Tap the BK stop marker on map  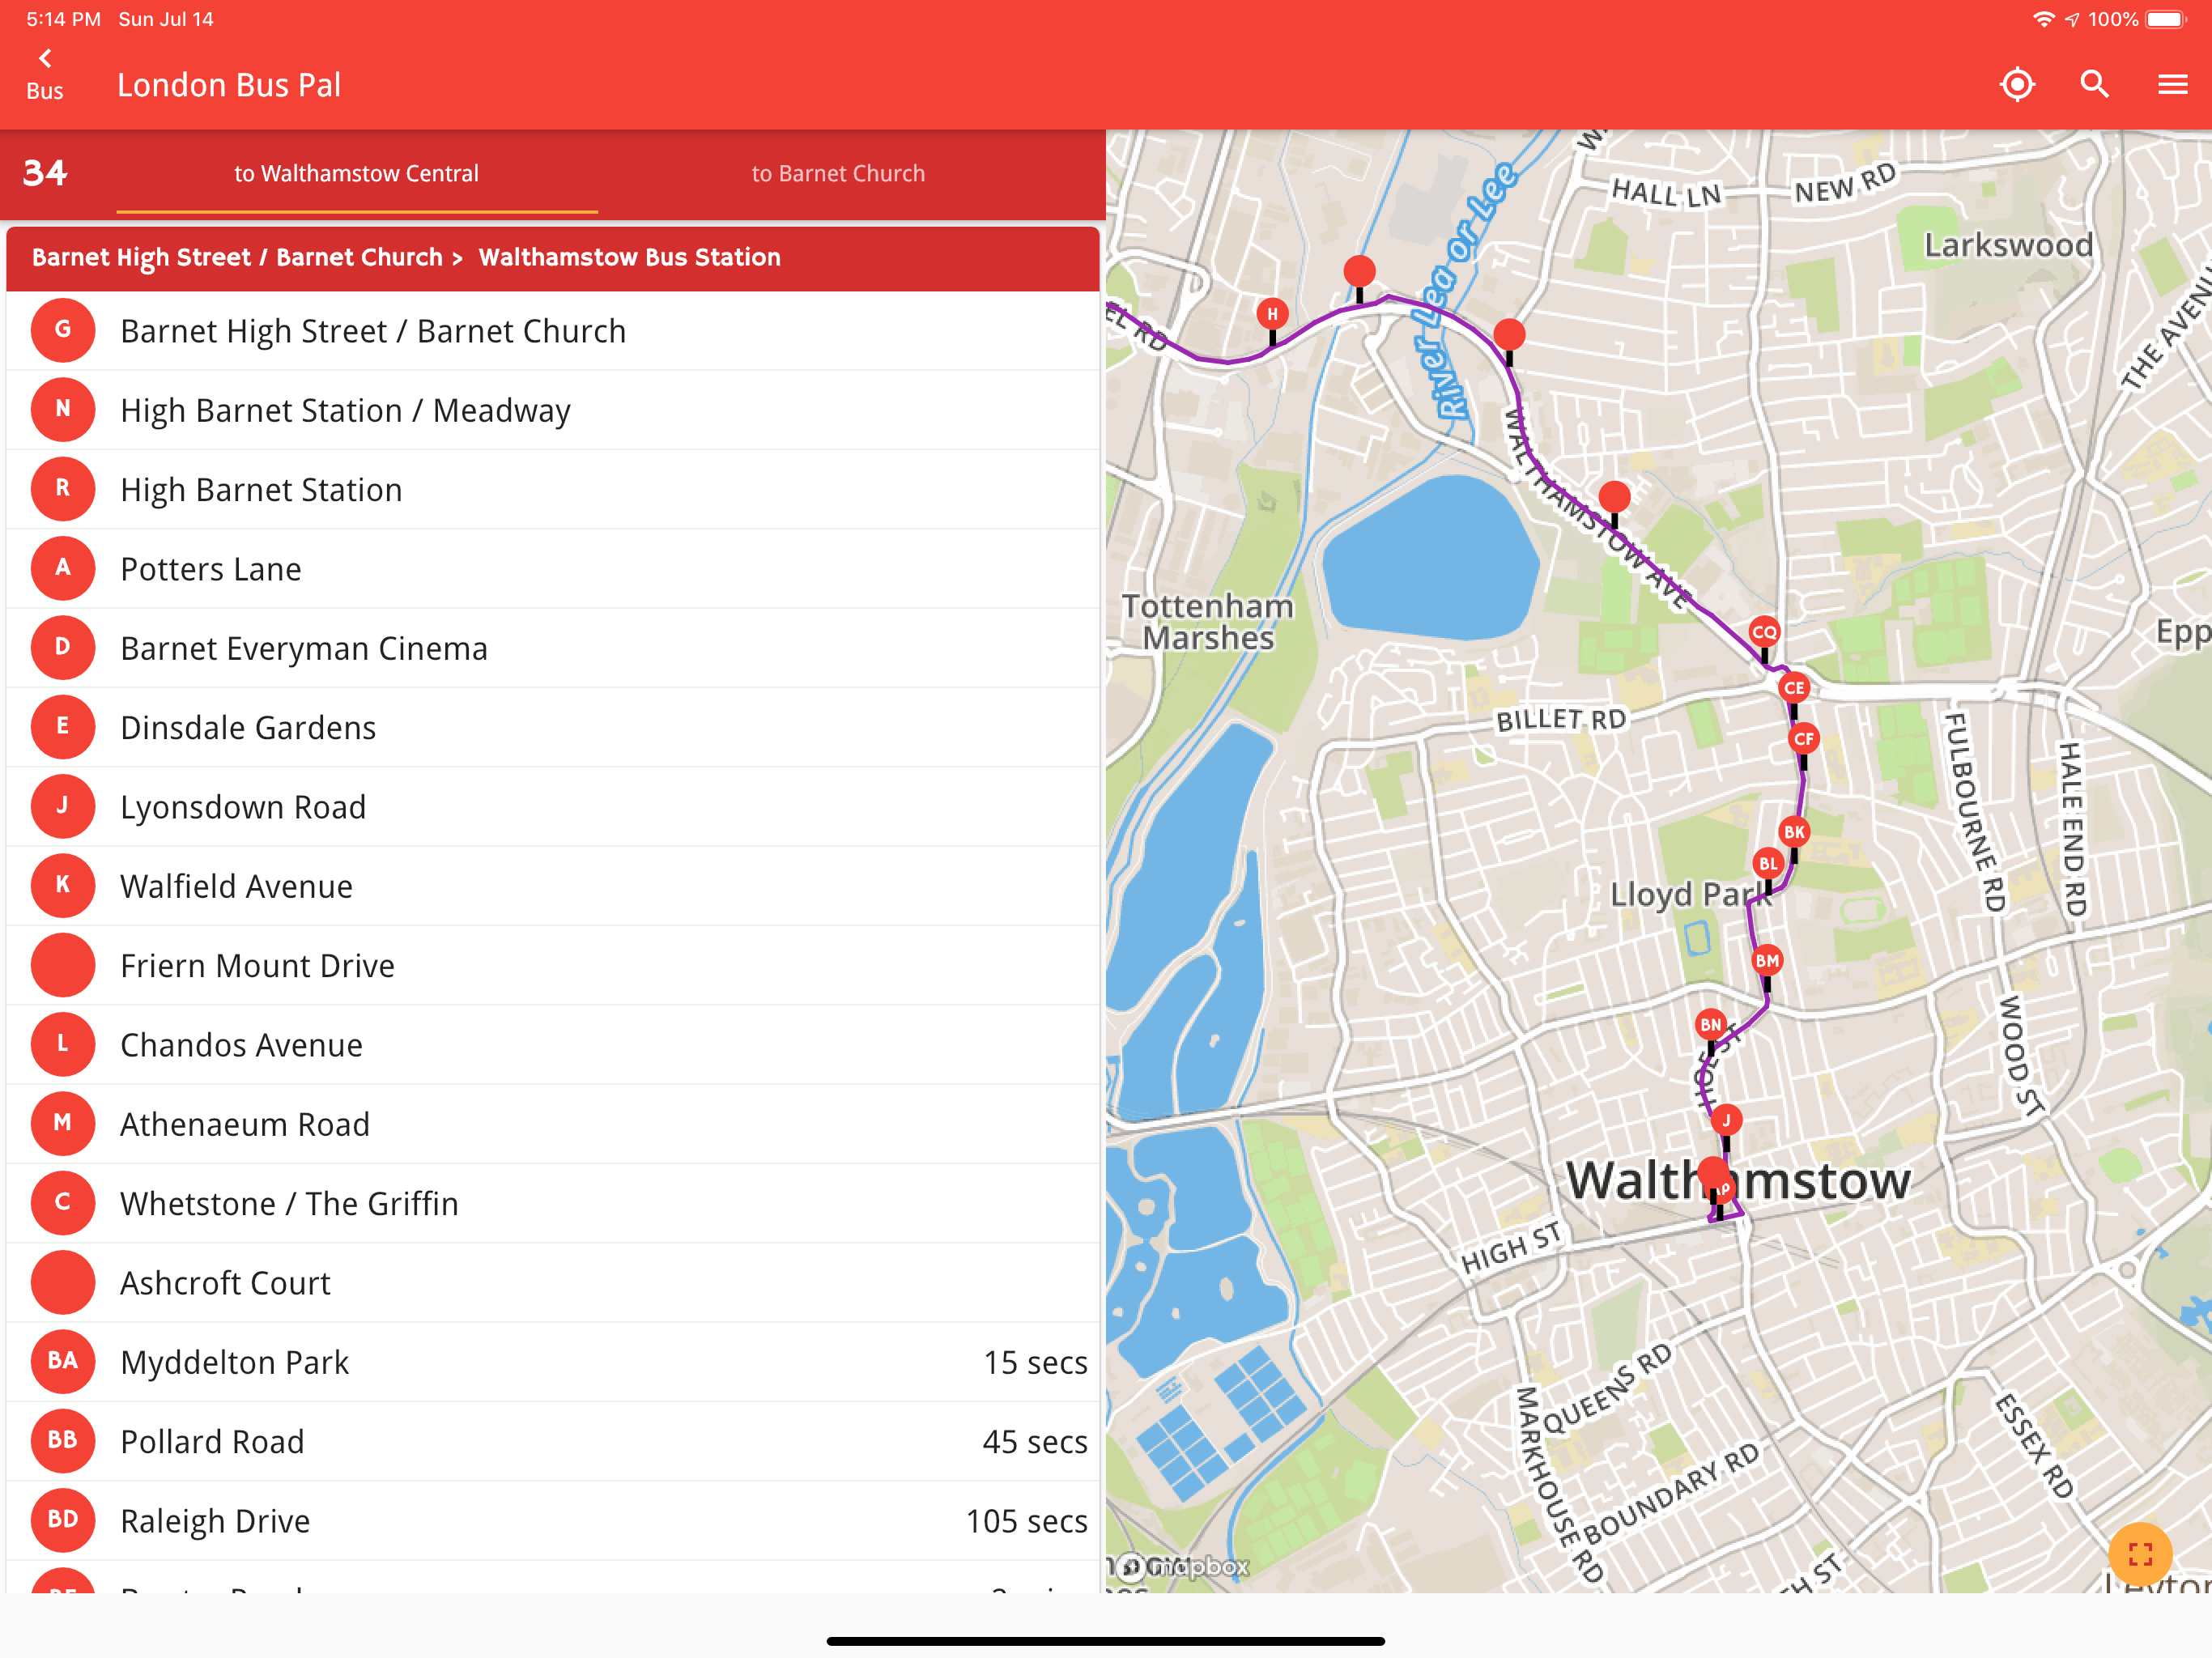click(1794, 832)
